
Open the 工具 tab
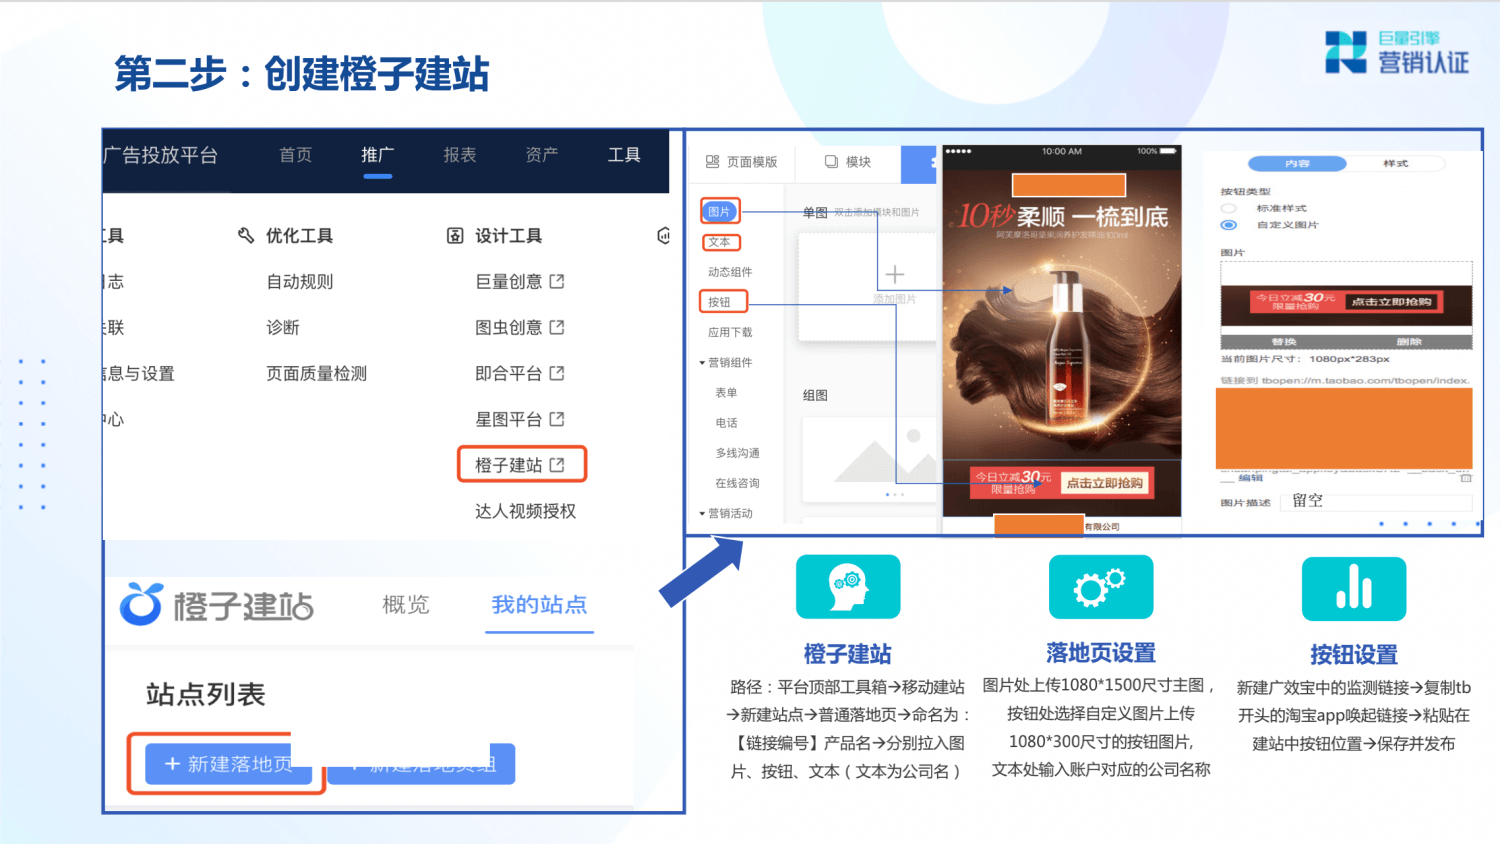[624, 155]
